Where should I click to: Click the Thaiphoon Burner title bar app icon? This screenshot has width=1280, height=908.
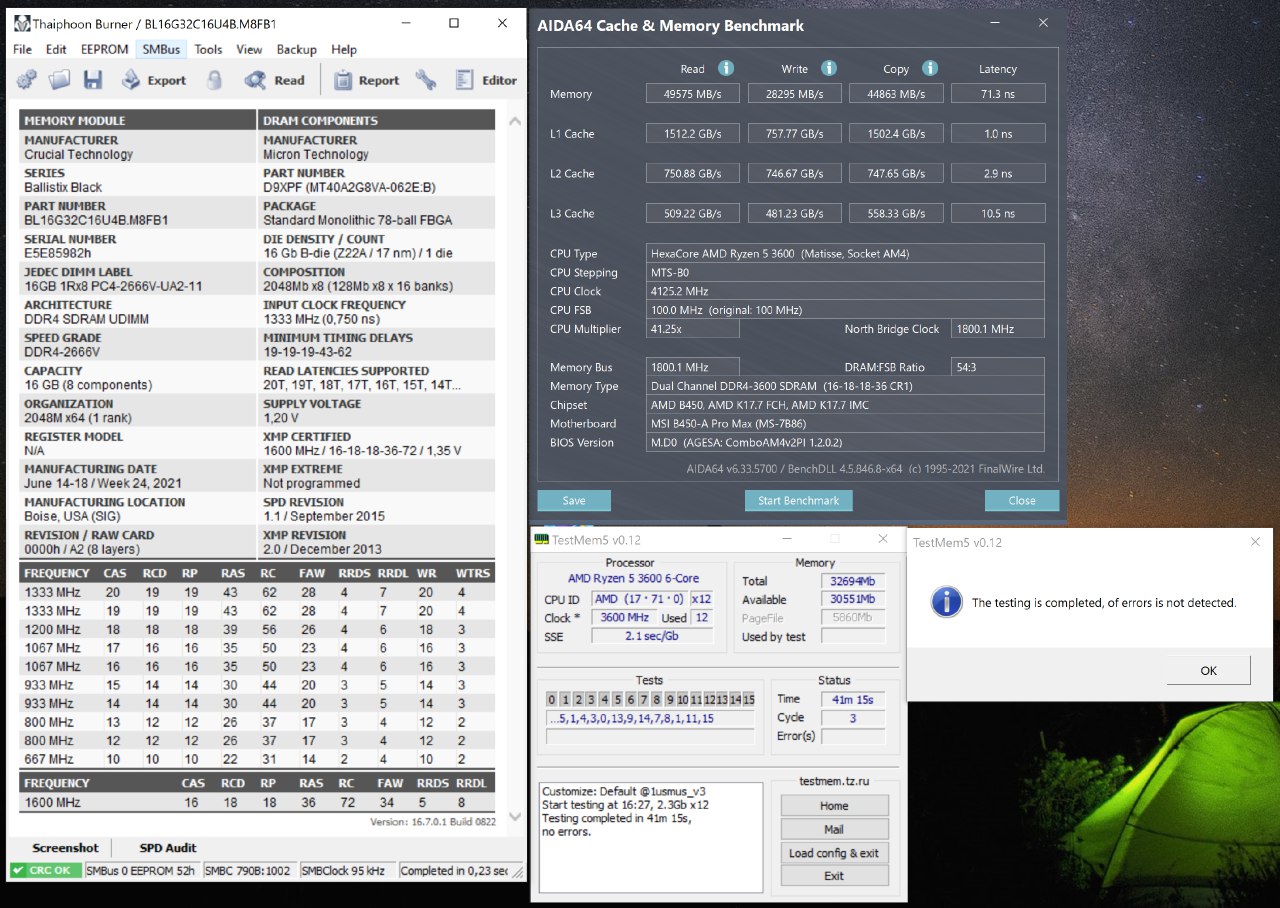pos(21,23)
